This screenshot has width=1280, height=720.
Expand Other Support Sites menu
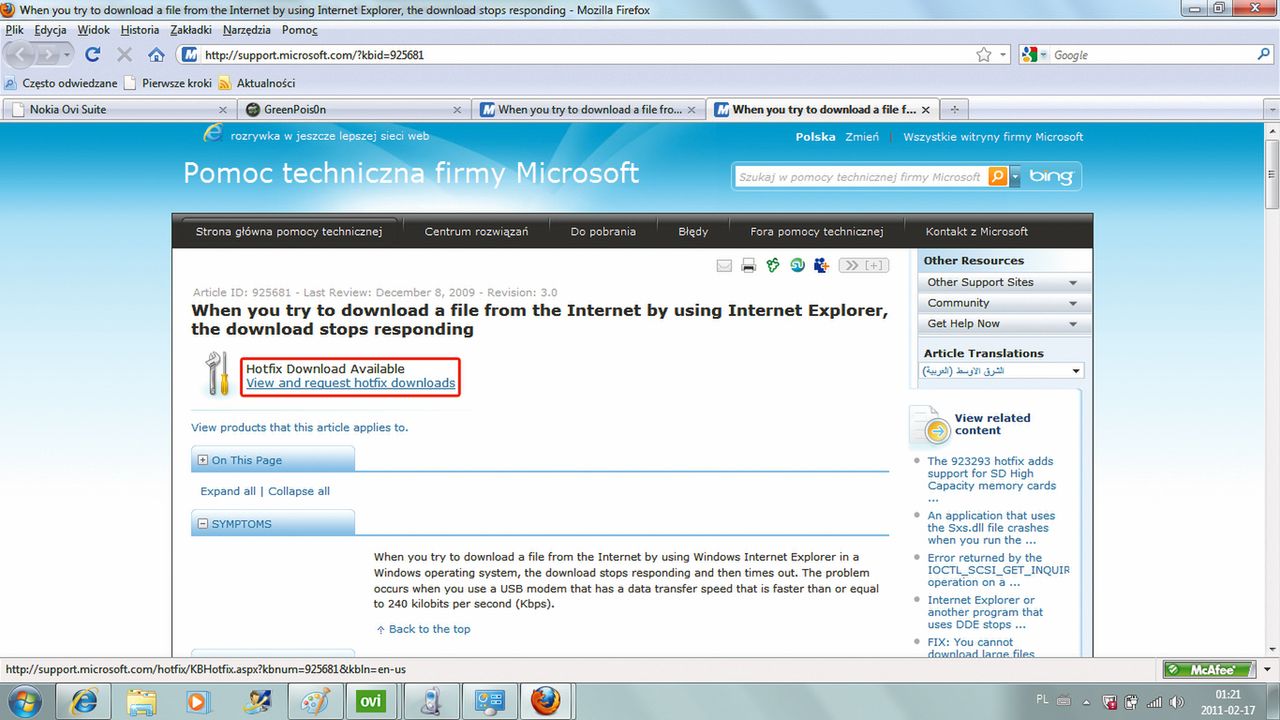pyautogui.click(x=1004, y=282)
